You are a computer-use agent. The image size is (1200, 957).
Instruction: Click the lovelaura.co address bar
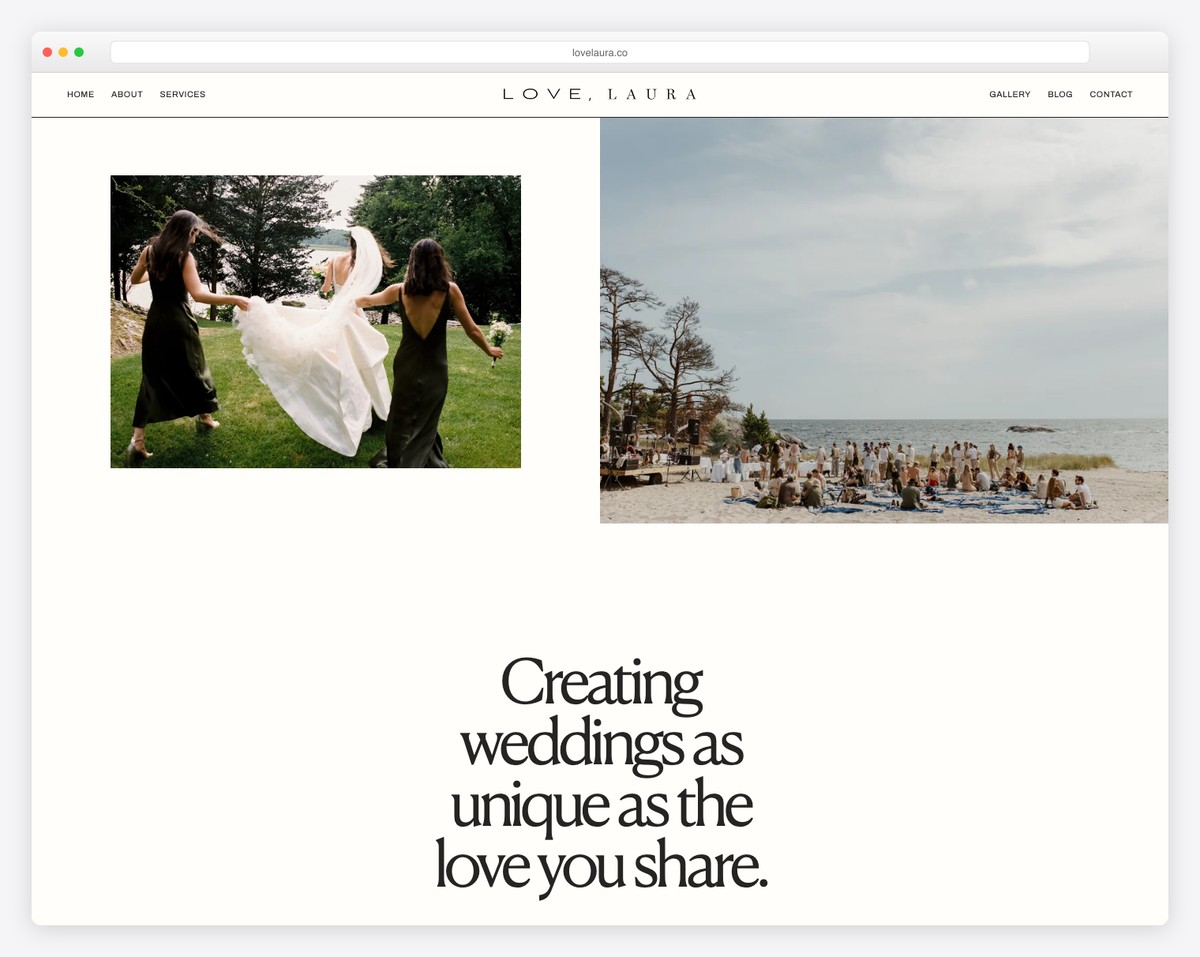600,52
